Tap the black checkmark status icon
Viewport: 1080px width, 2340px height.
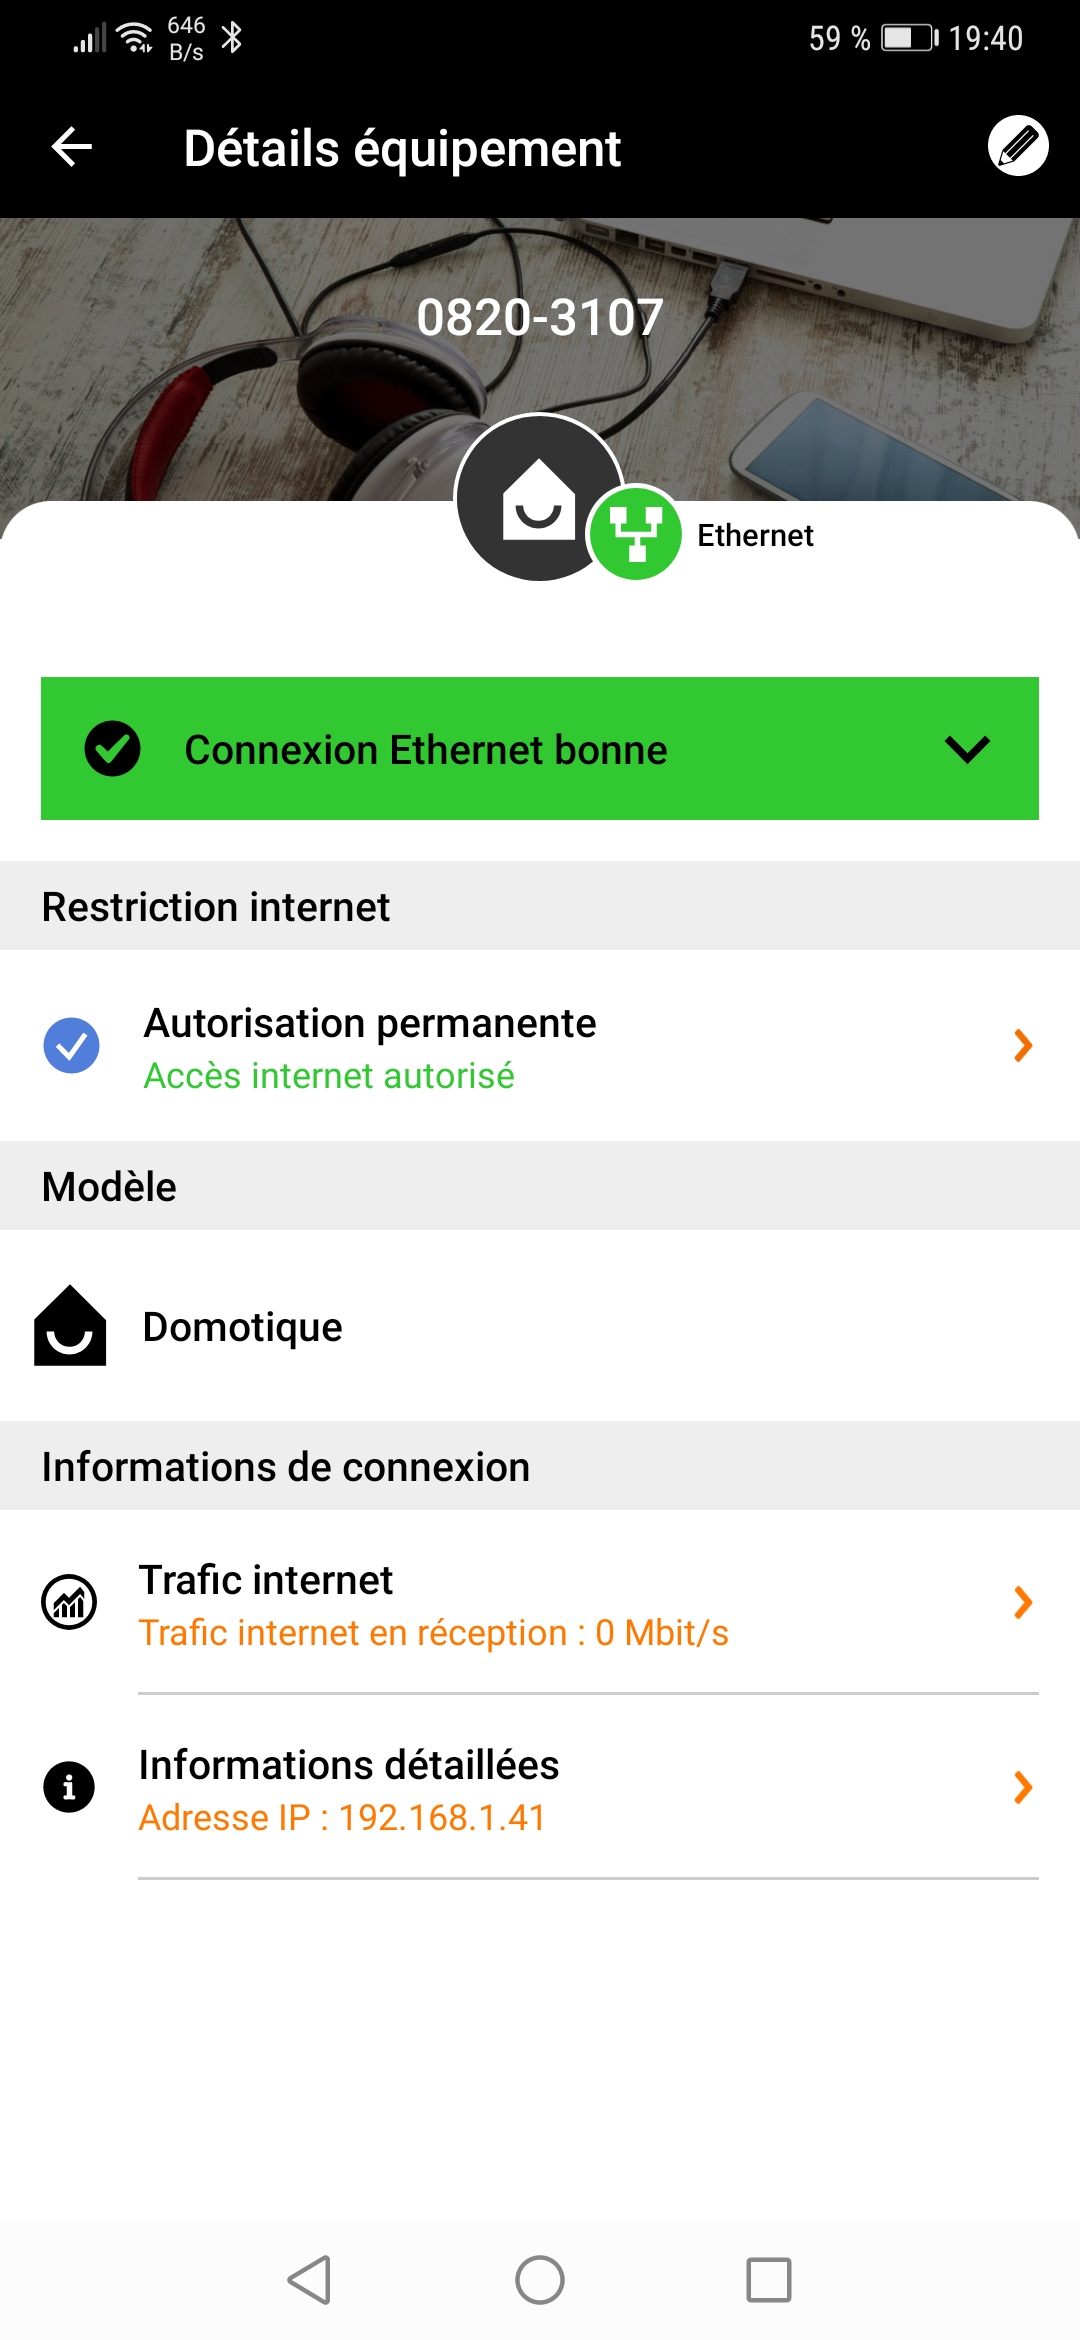112,749
